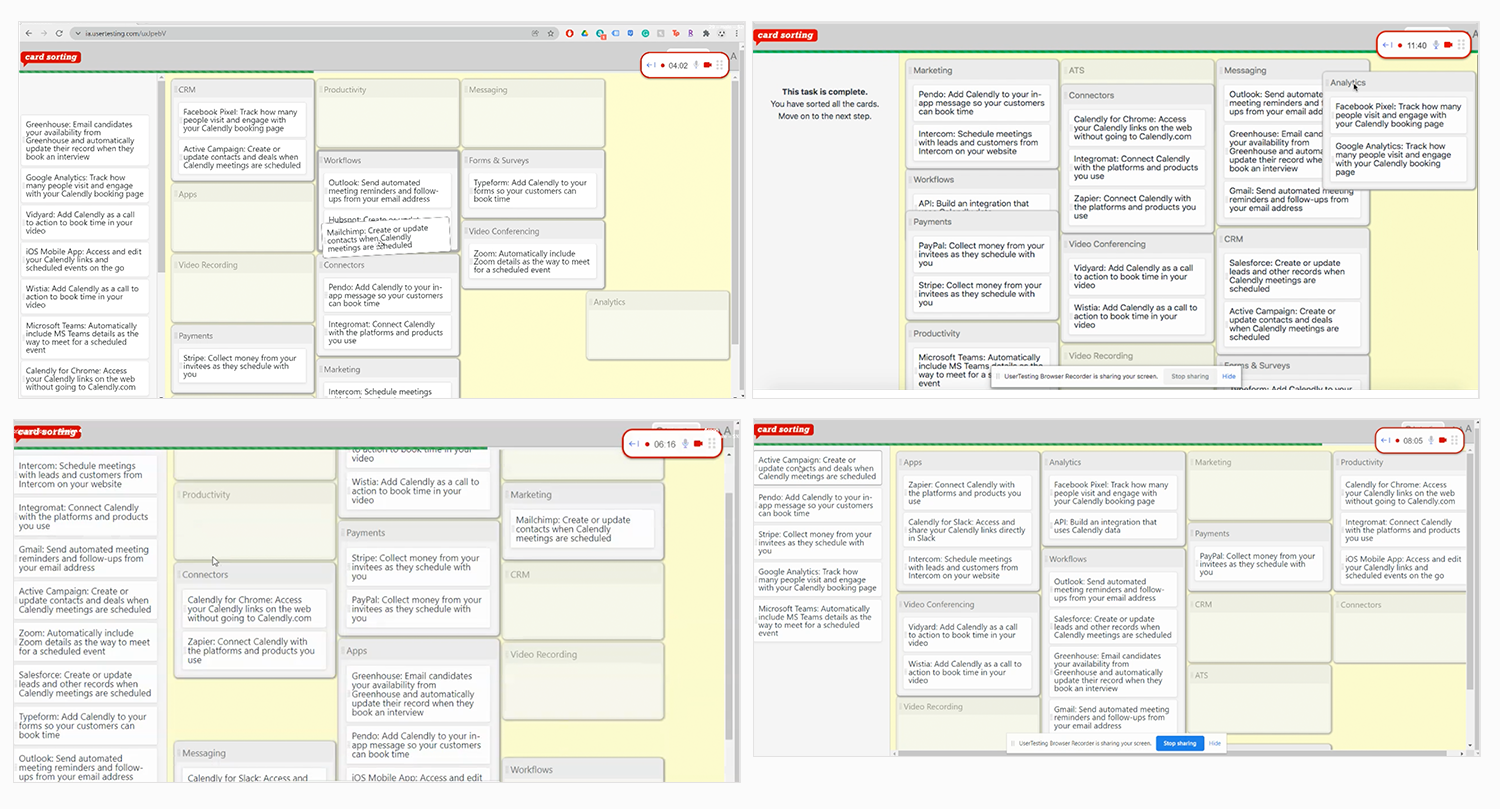Click the card sorting logo in 11:40 screenshot

[786, 36]
